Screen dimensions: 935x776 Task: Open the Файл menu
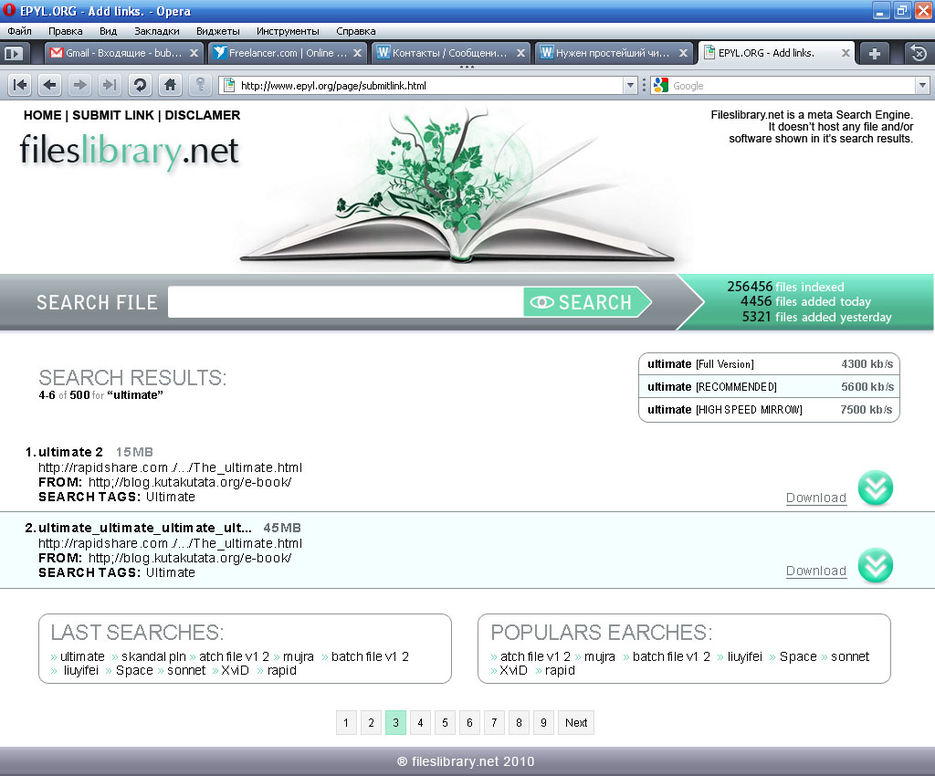click(20, 31)
